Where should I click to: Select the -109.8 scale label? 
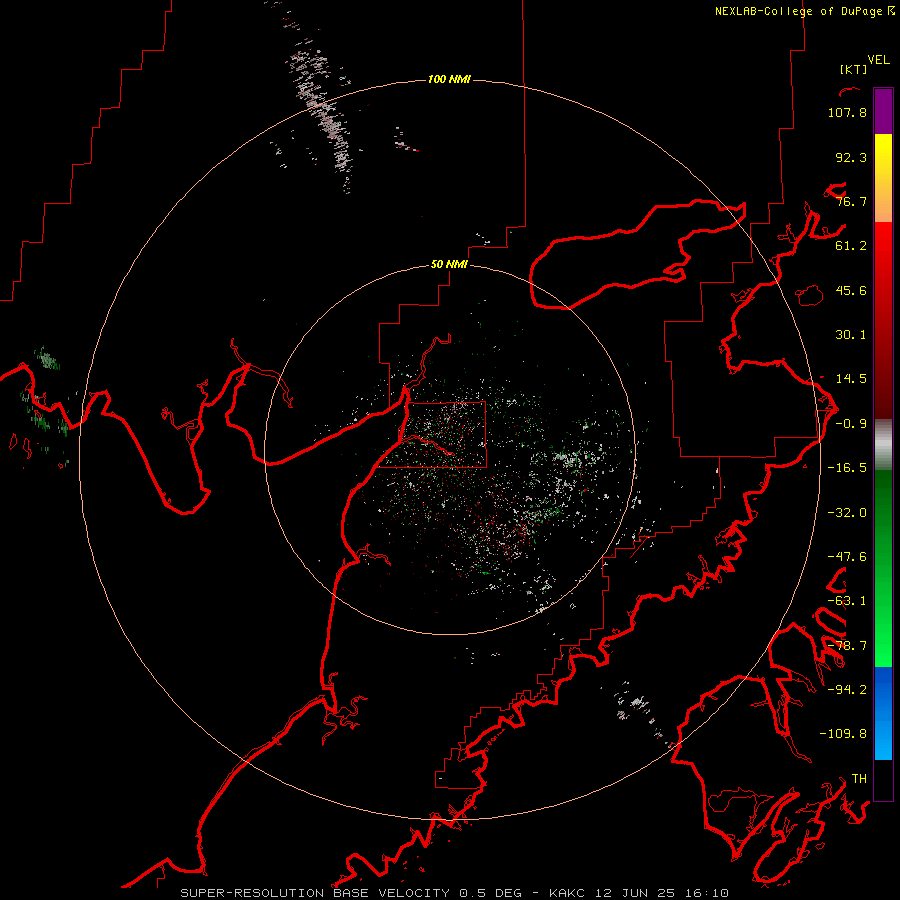coord(843,734)
